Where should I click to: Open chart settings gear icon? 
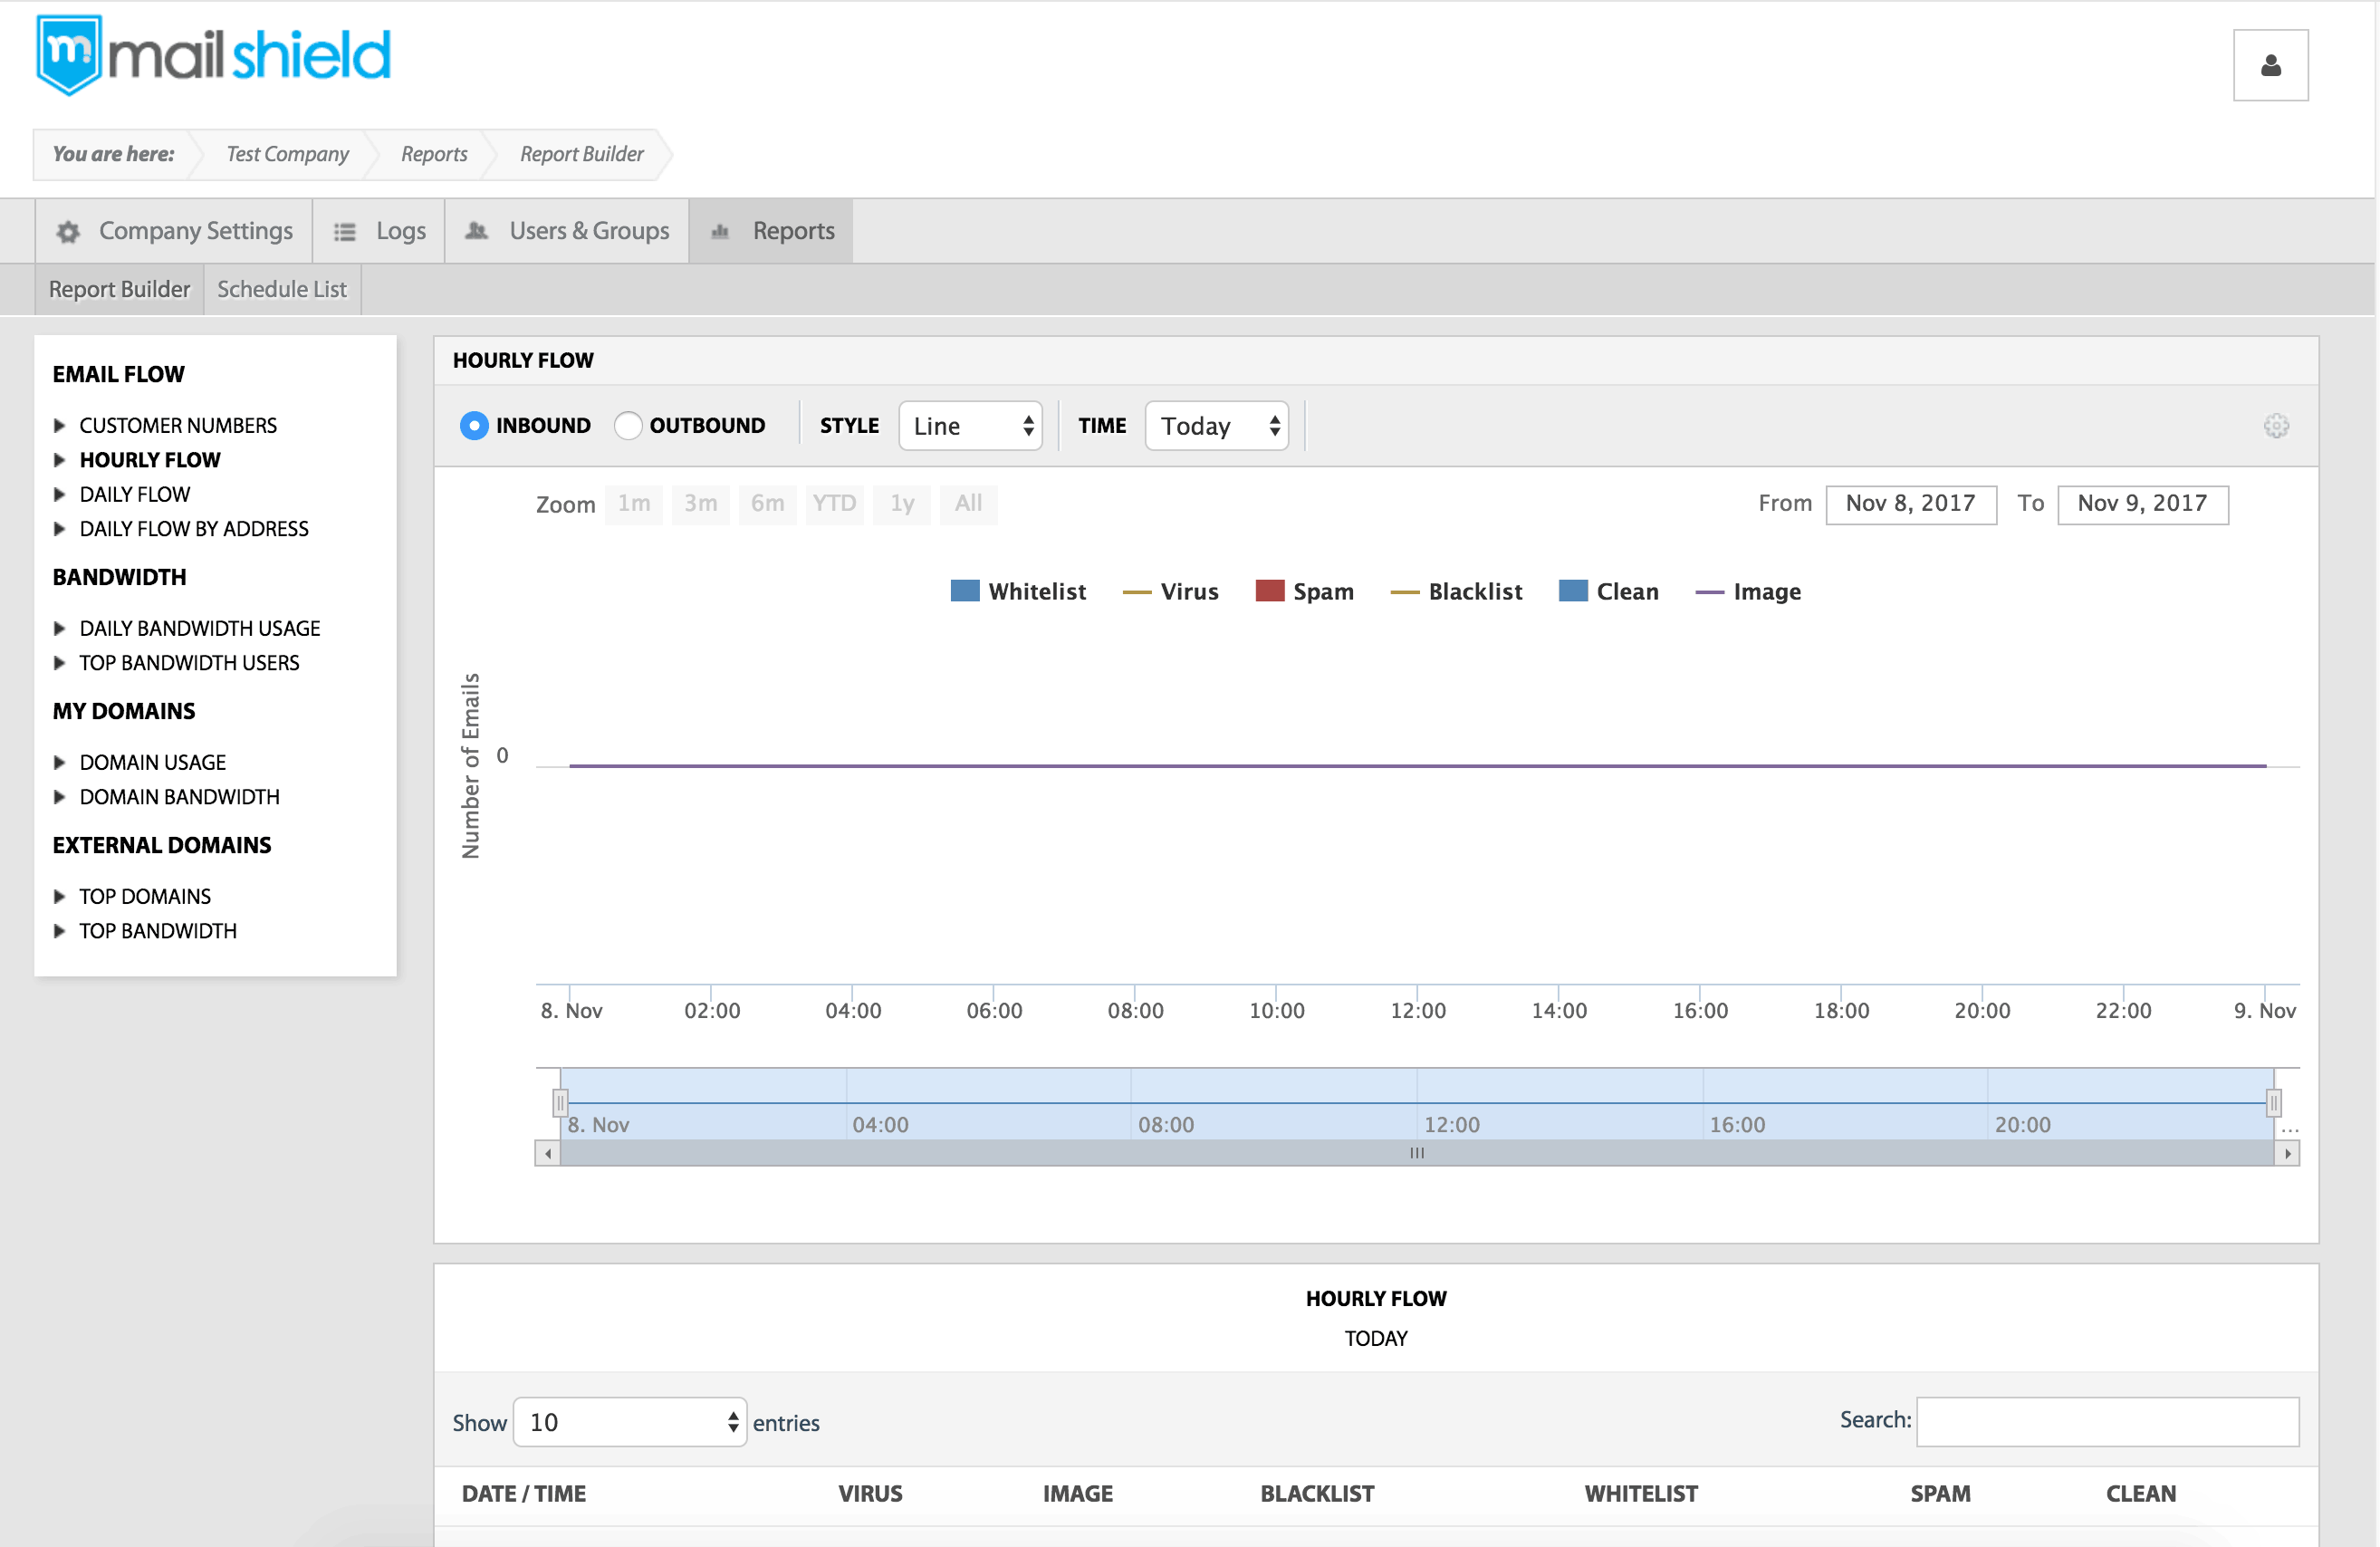tap(2276, 426)
